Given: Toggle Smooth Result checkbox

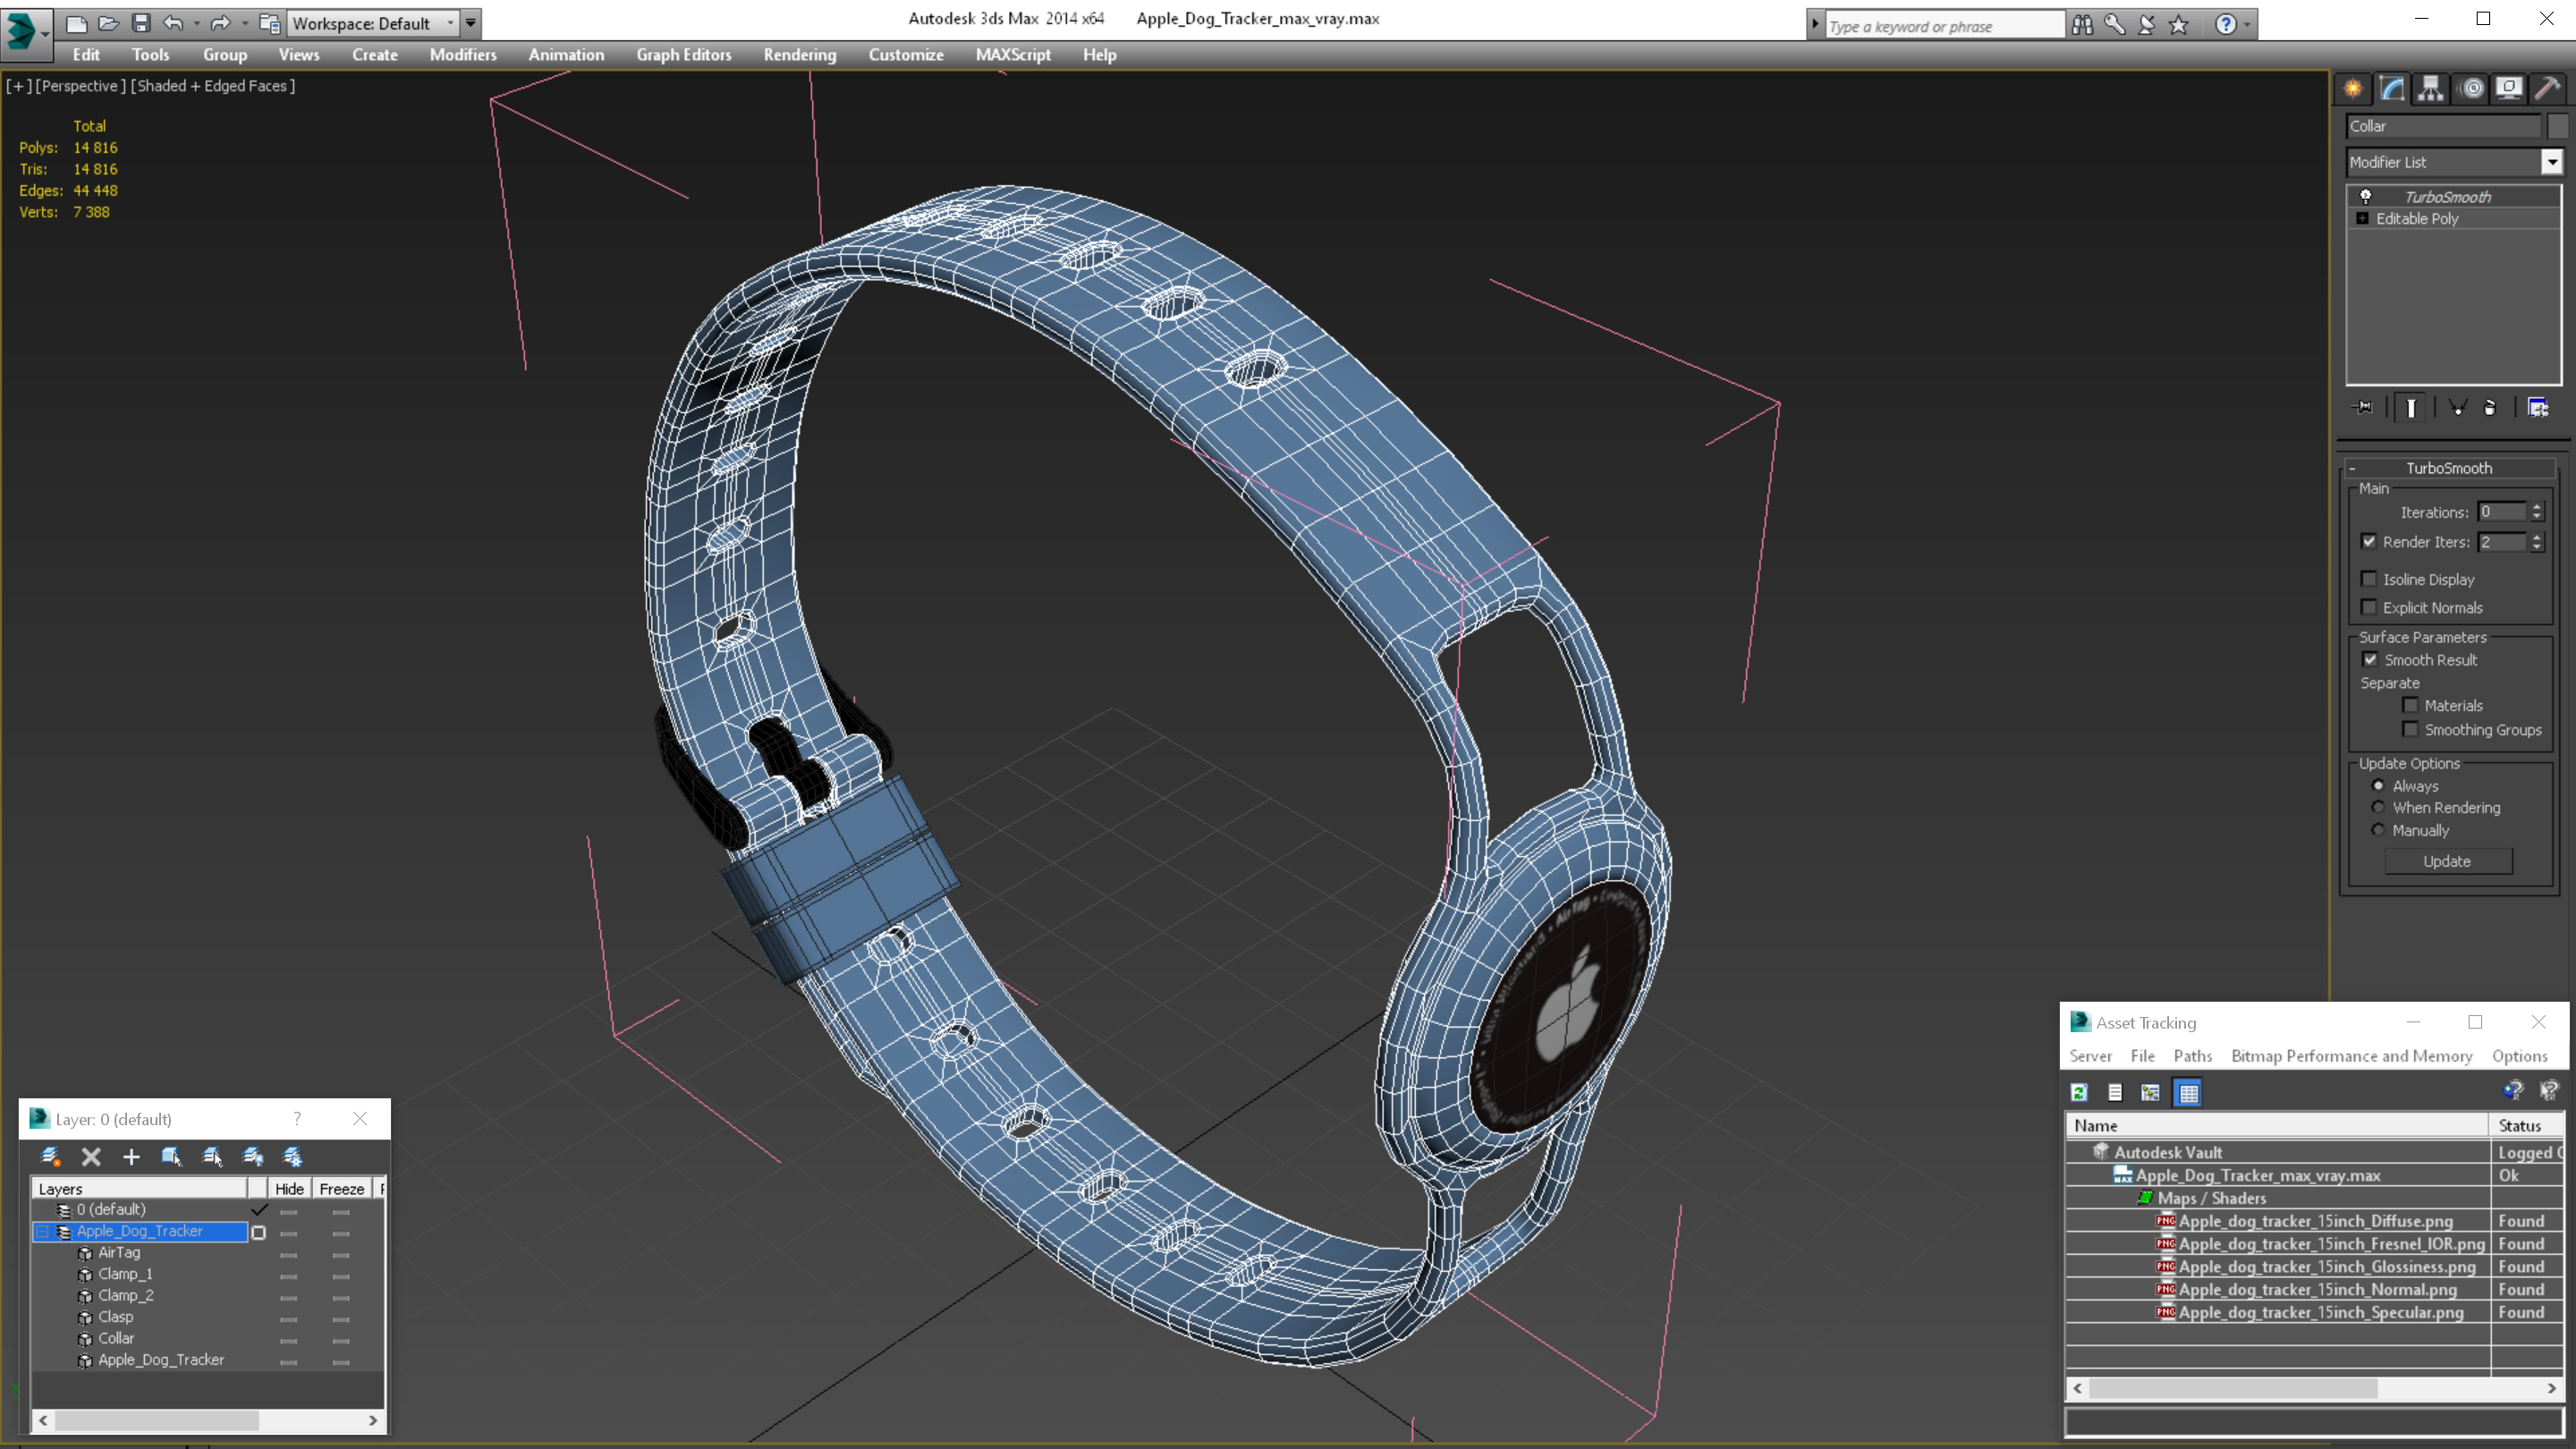Looking at the screenshot, I should [x=2370, y=660].
